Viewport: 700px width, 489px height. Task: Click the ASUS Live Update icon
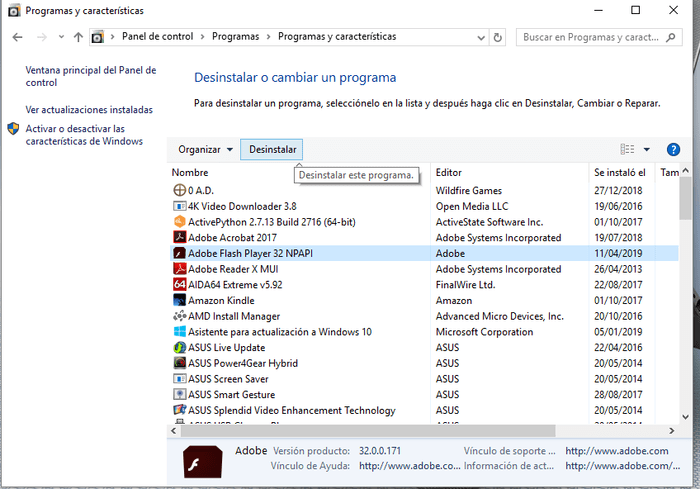[179, 347]
